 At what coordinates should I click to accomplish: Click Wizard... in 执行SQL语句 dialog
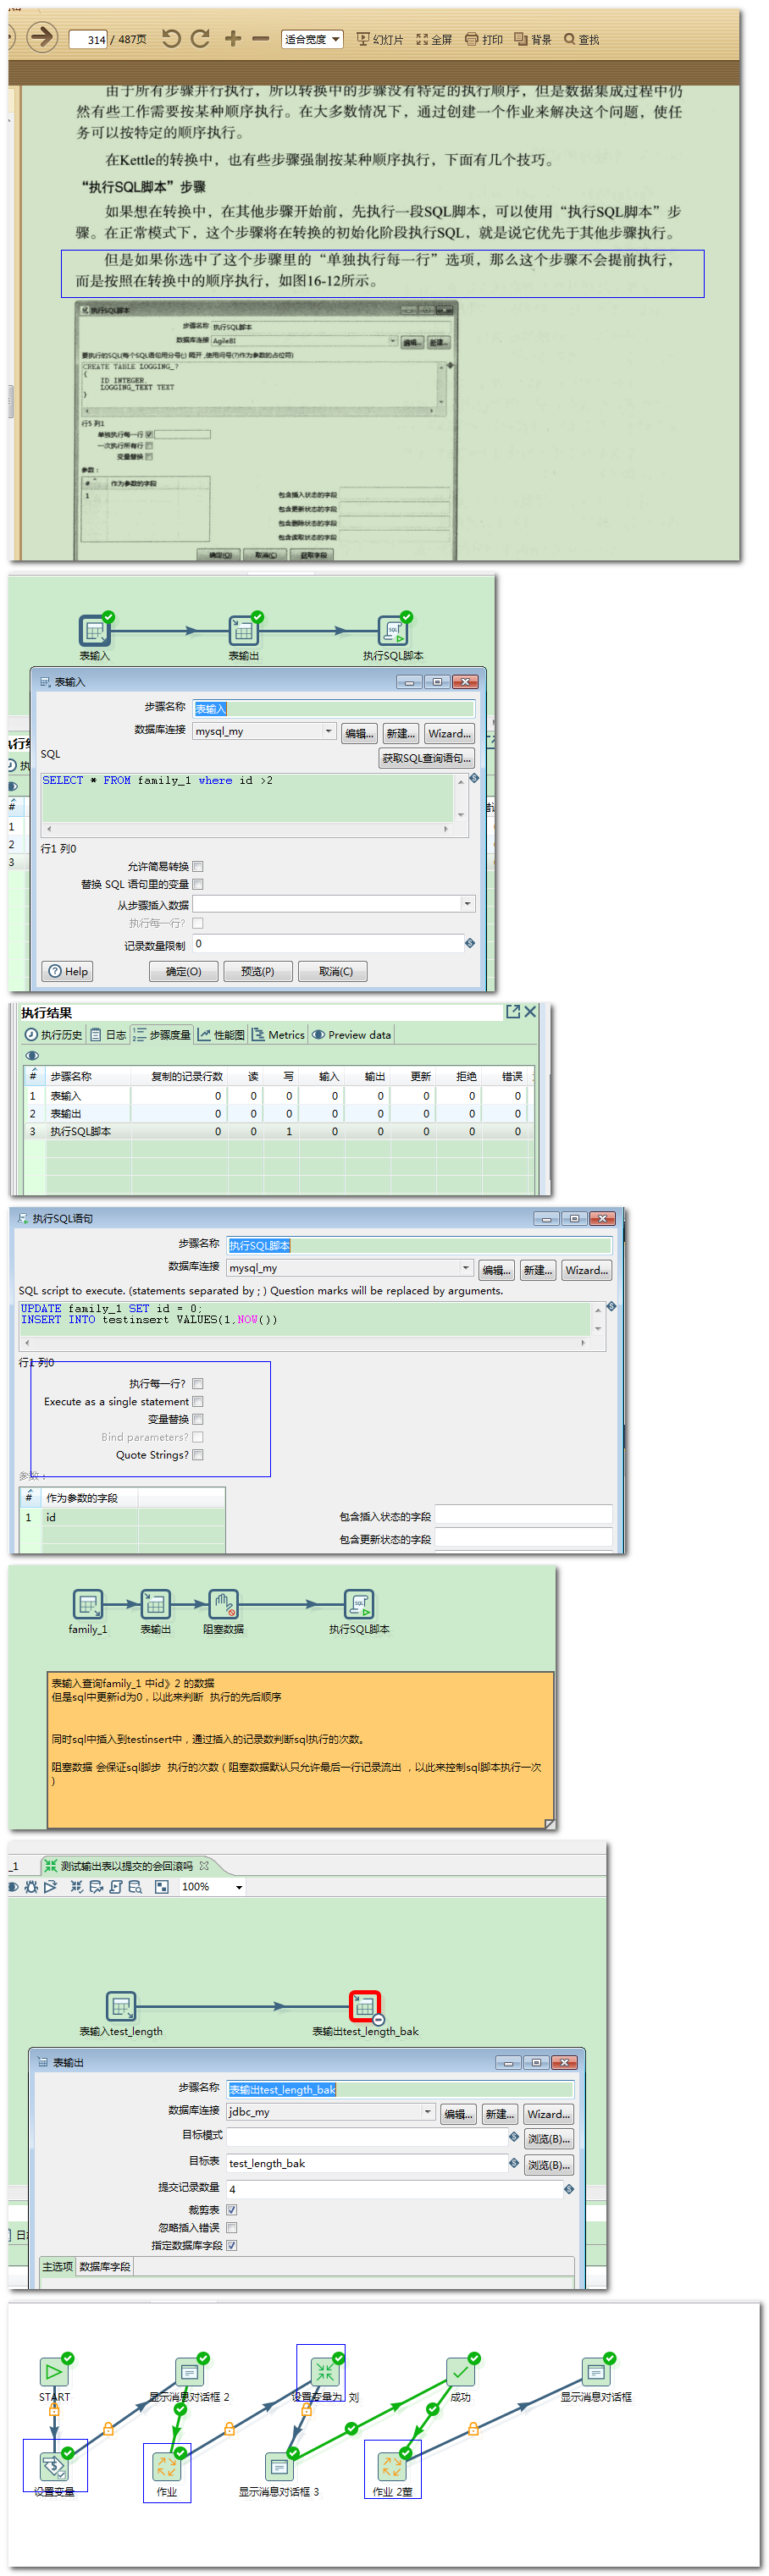pyautogui.click(x=586, y=1270)
